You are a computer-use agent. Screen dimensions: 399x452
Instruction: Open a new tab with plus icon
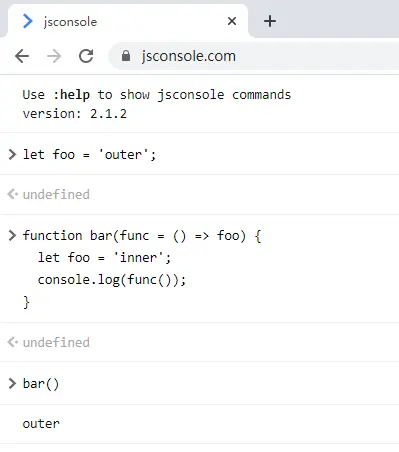pyautogui.click(x=270, y=21)
